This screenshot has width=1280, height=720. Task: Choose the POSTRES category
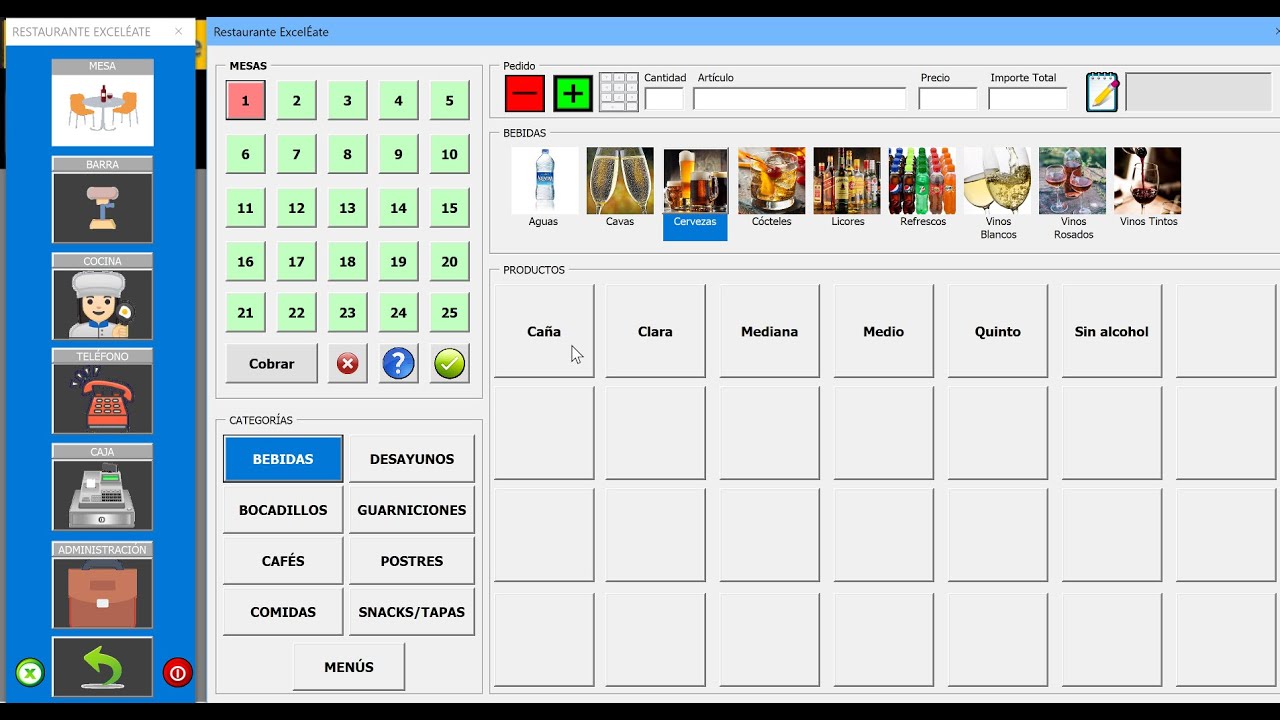pos(412,561)
